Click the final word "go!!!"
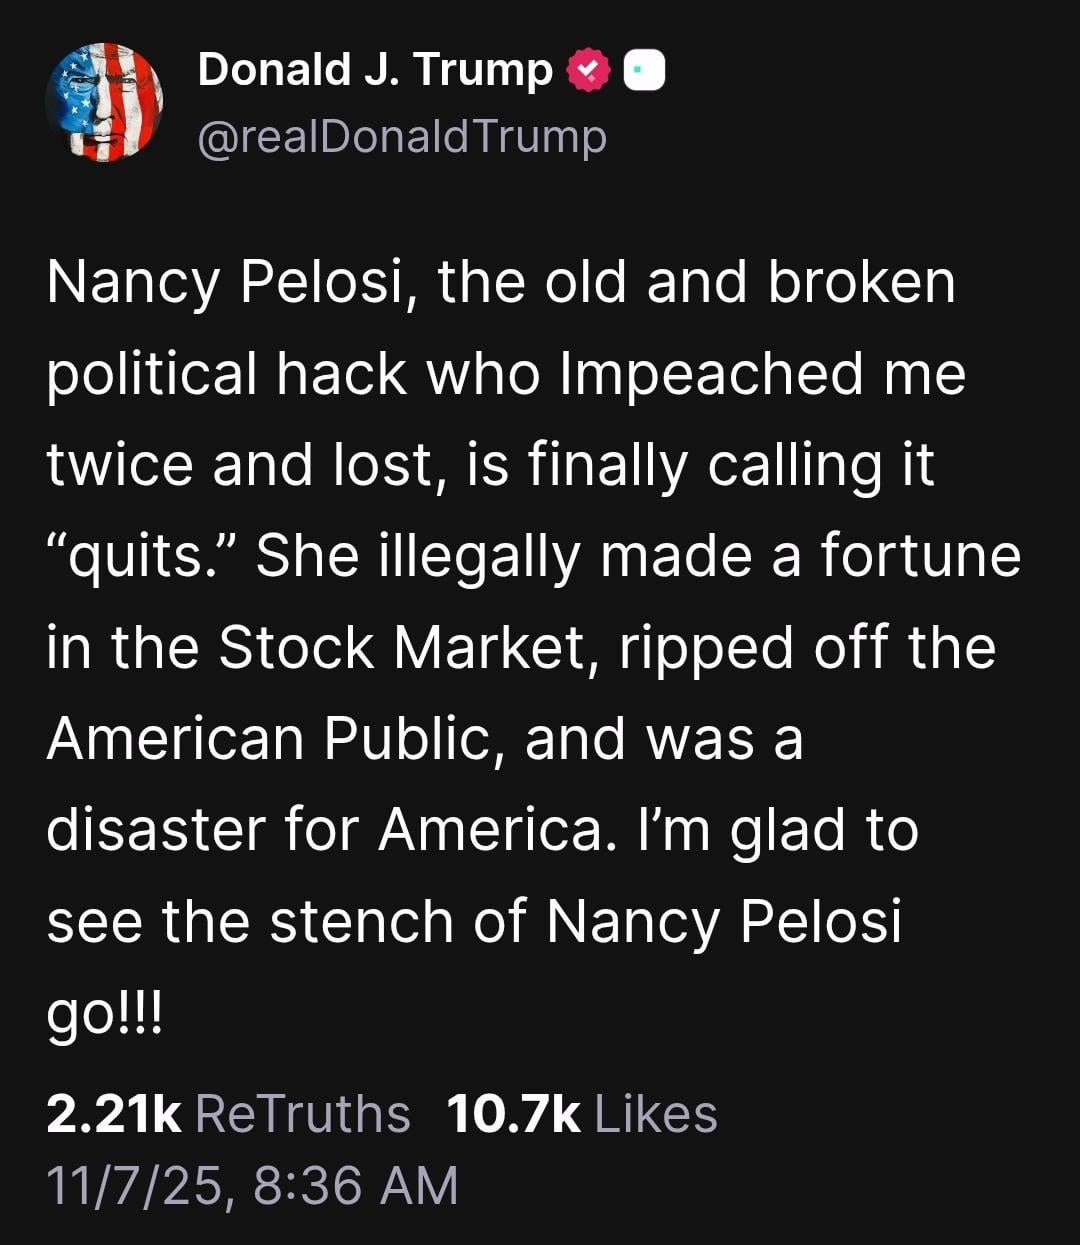This screenshot has width=1080, height=1245. click(104, 1014)
